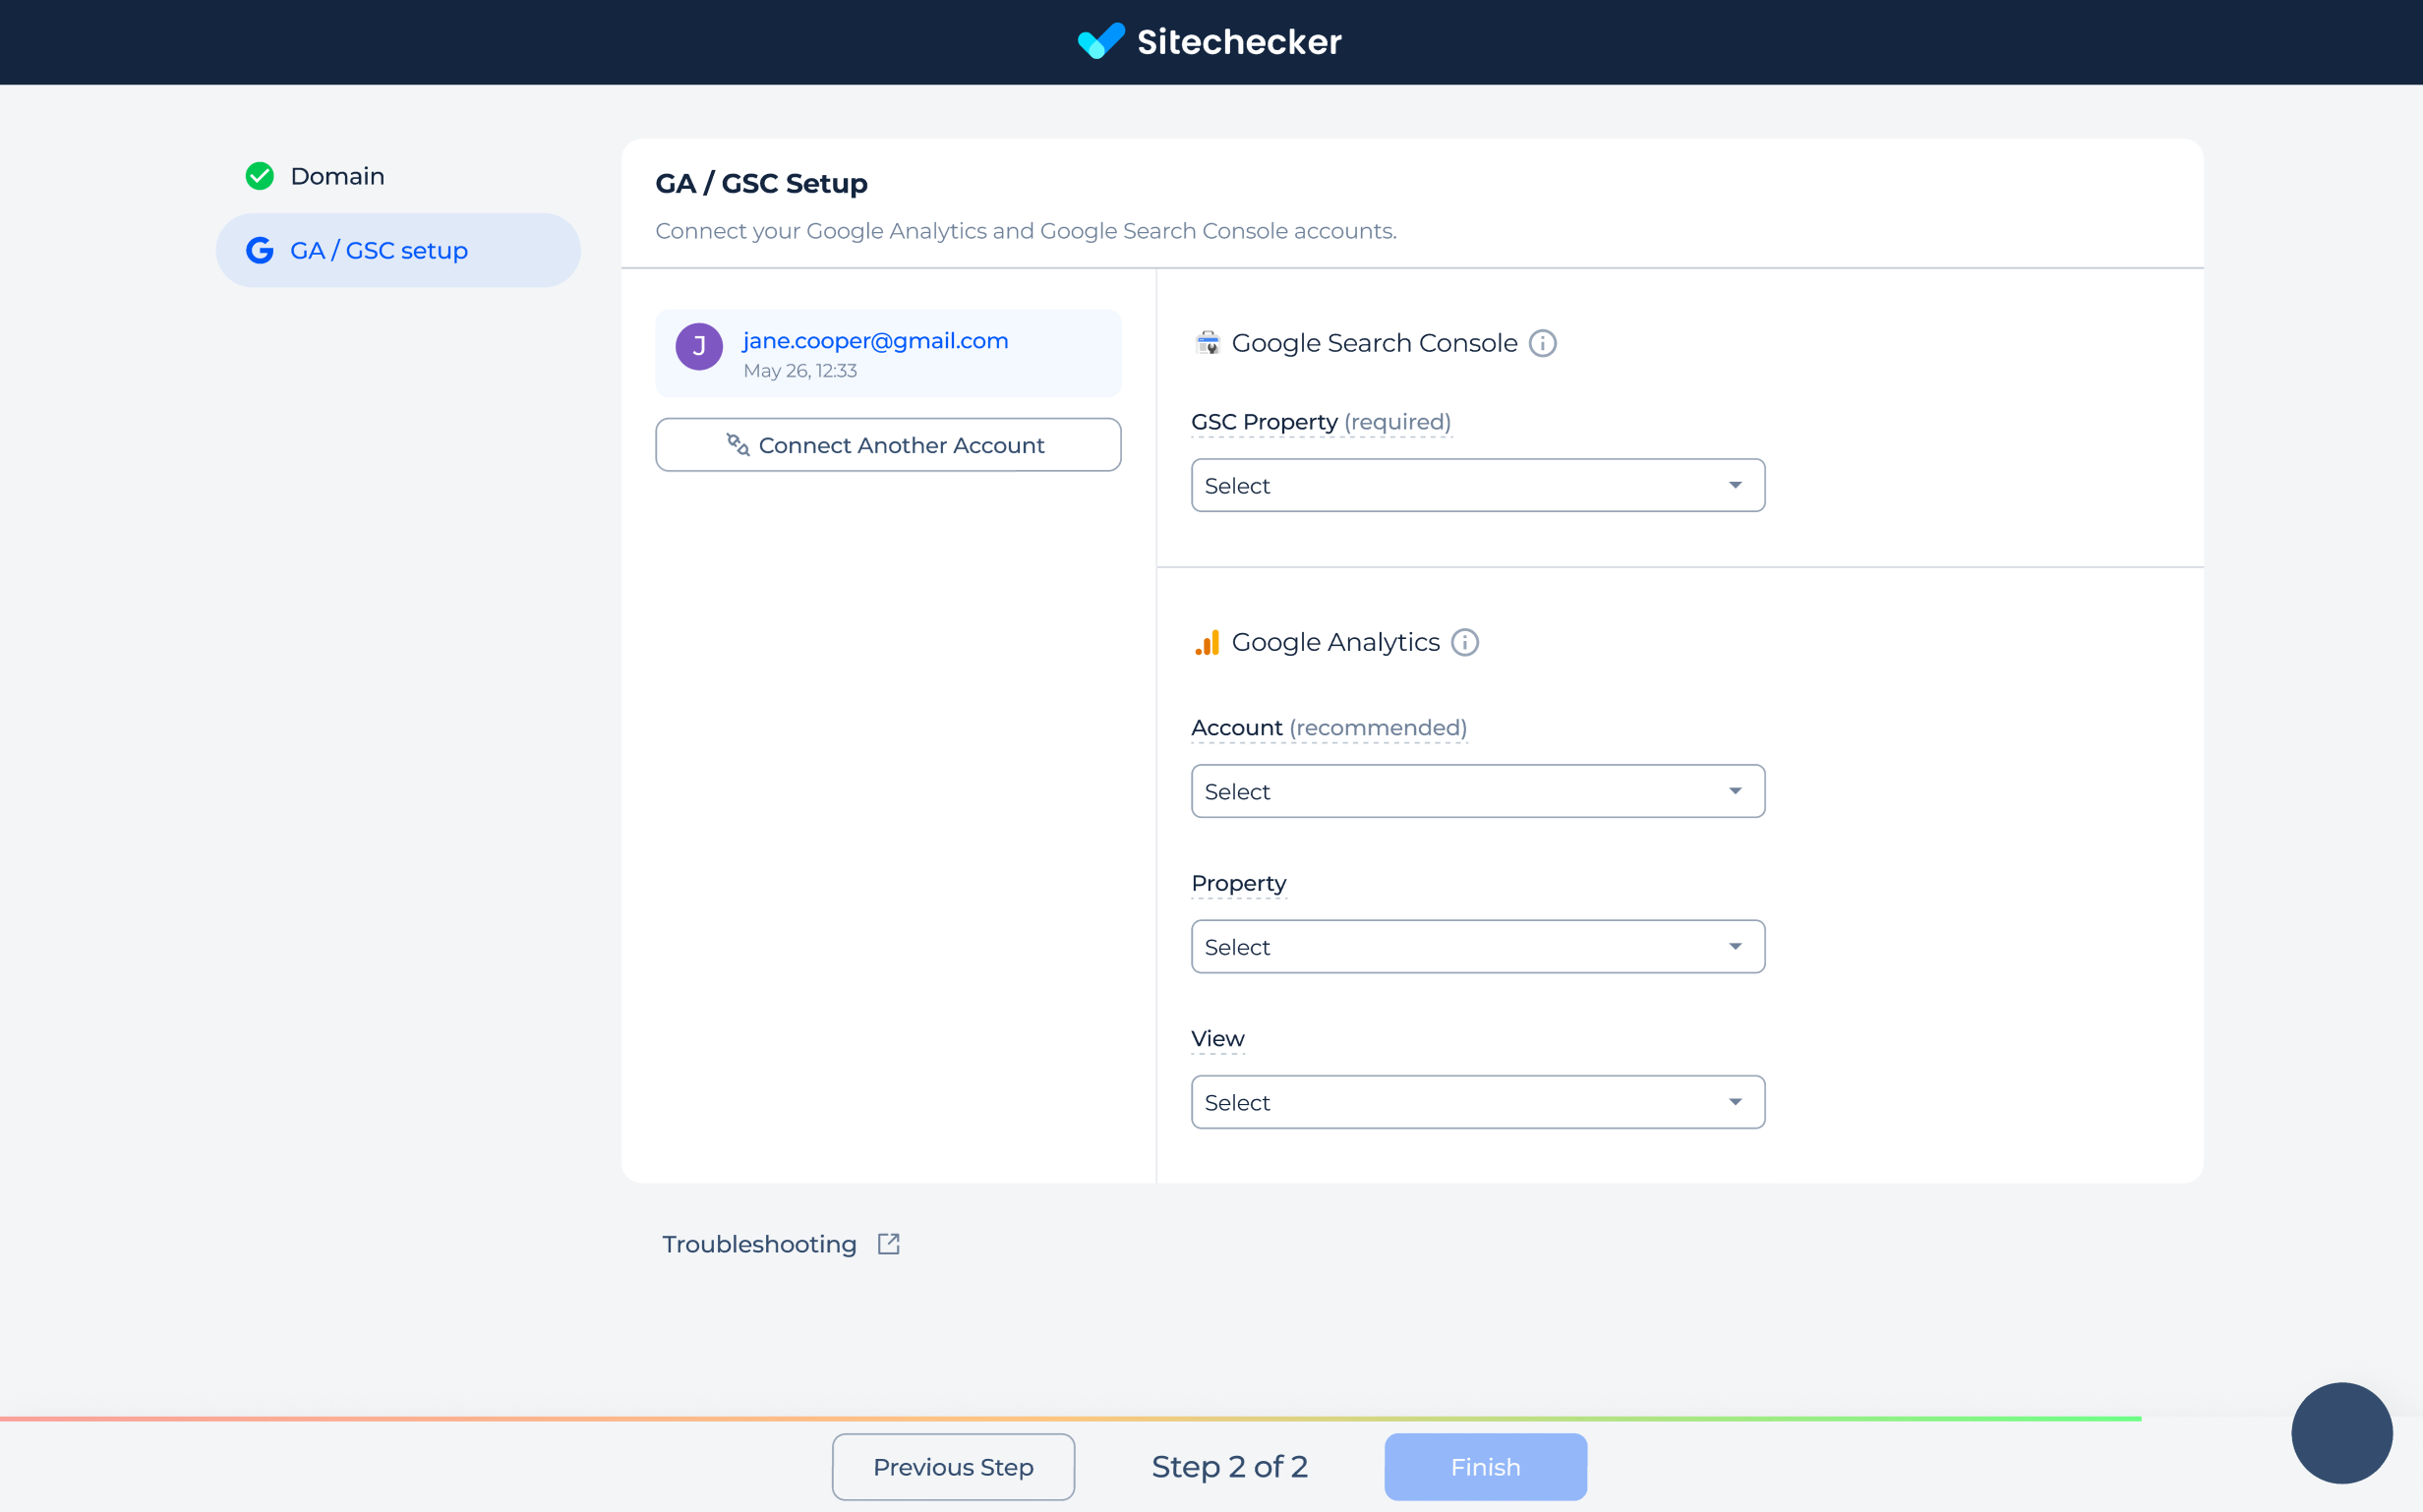
Task: Click the Sitechecker brand name
Action: tap(1239, 42)
